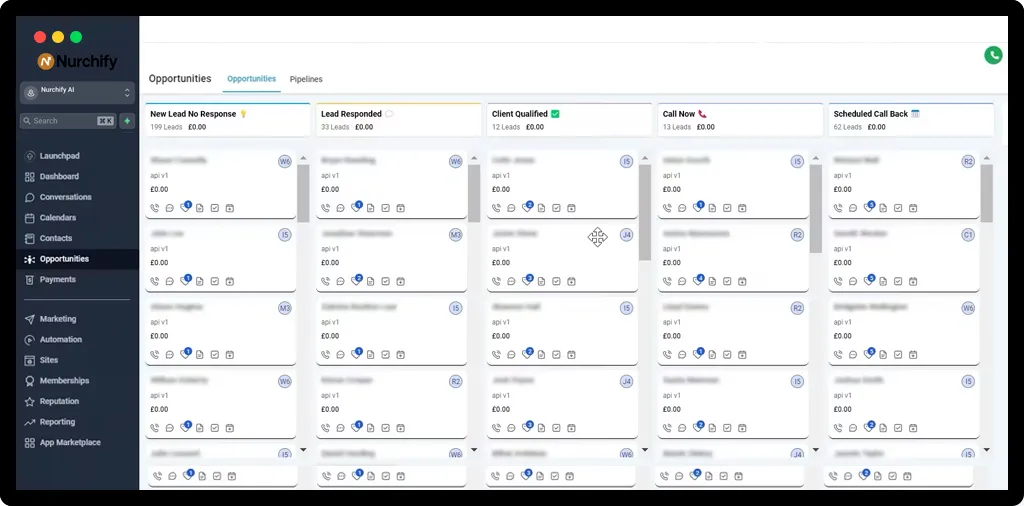Viewport: 1024px width, 506px height.
Task: Click up arrow of New Lead No Response scrollbar
Action: (303, 158)
